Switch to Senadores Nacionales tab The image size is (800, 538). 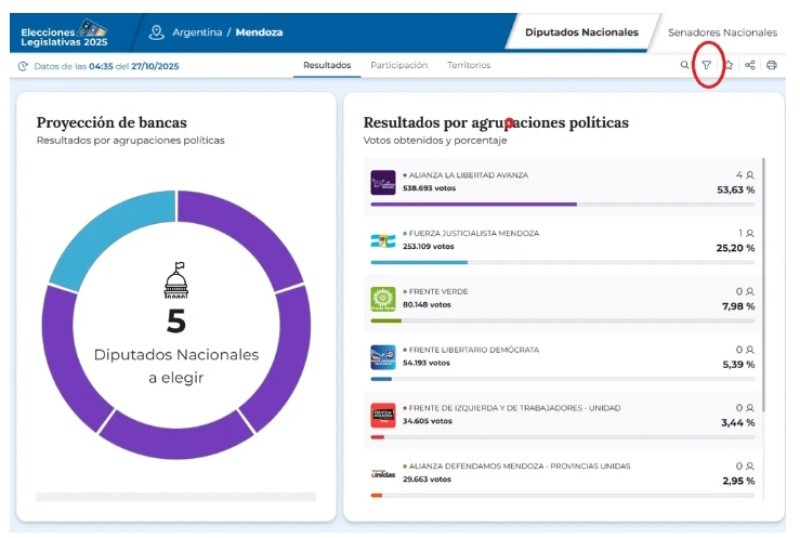click(x=722, y=32)
